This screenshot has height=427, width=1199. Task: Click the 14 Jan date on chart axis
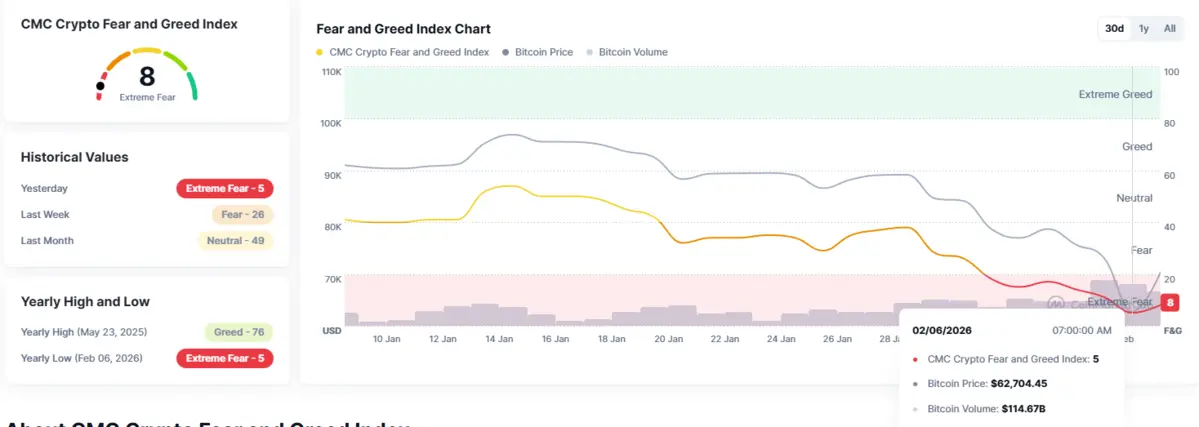(499, 339)
